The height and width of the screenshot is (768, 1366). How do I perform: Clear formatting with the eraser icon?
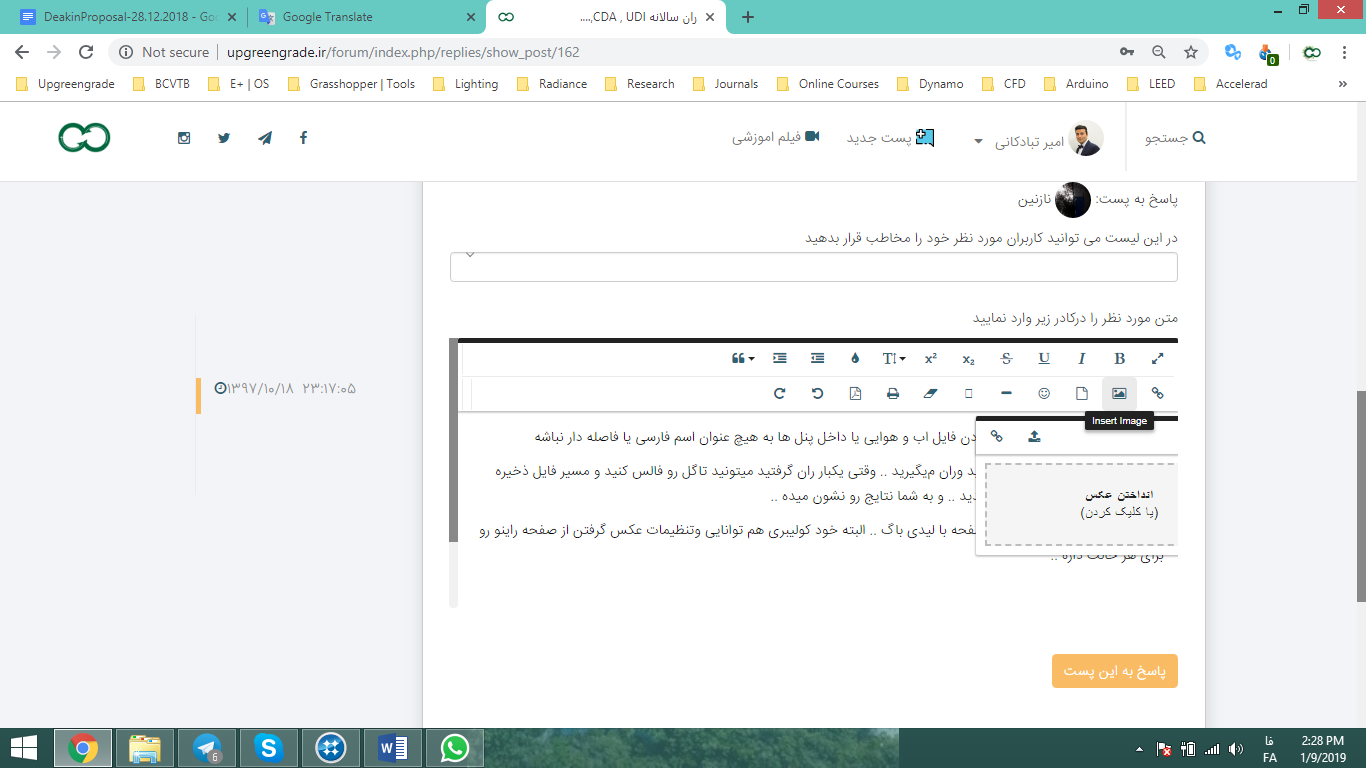tap(931, 393)
